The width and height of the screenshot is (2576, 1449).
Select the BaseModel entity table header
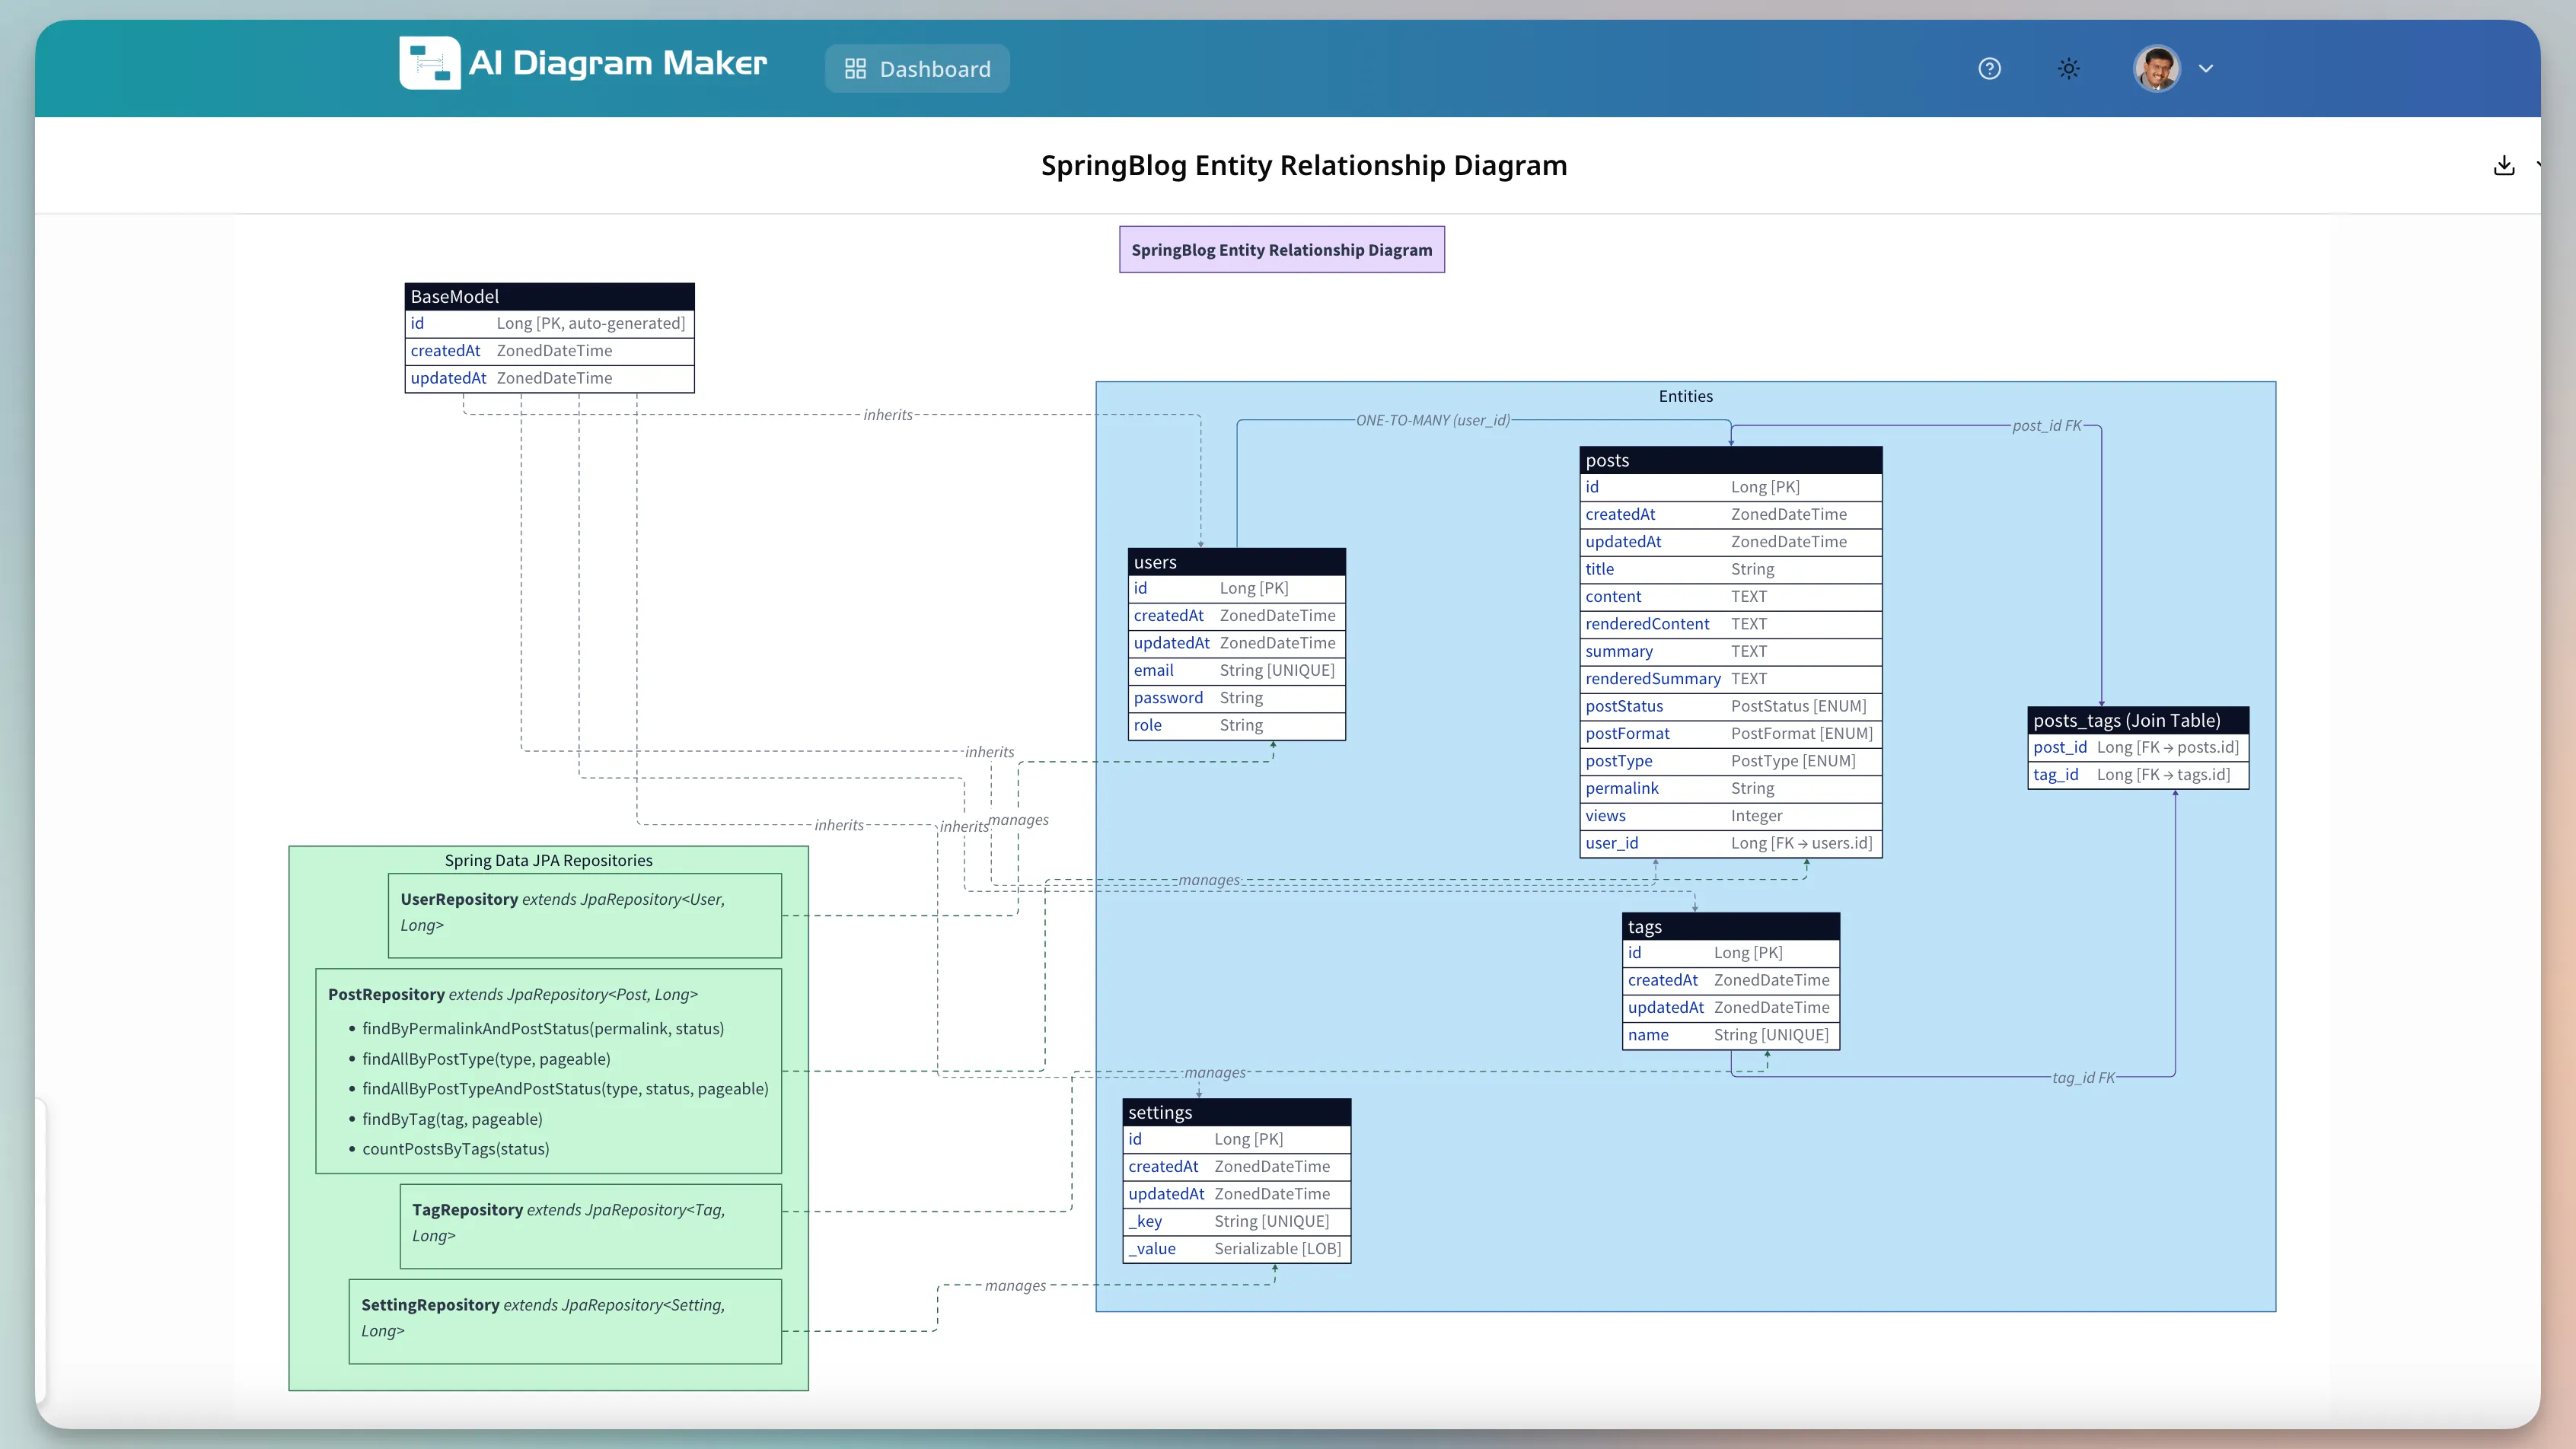[548, 296]
